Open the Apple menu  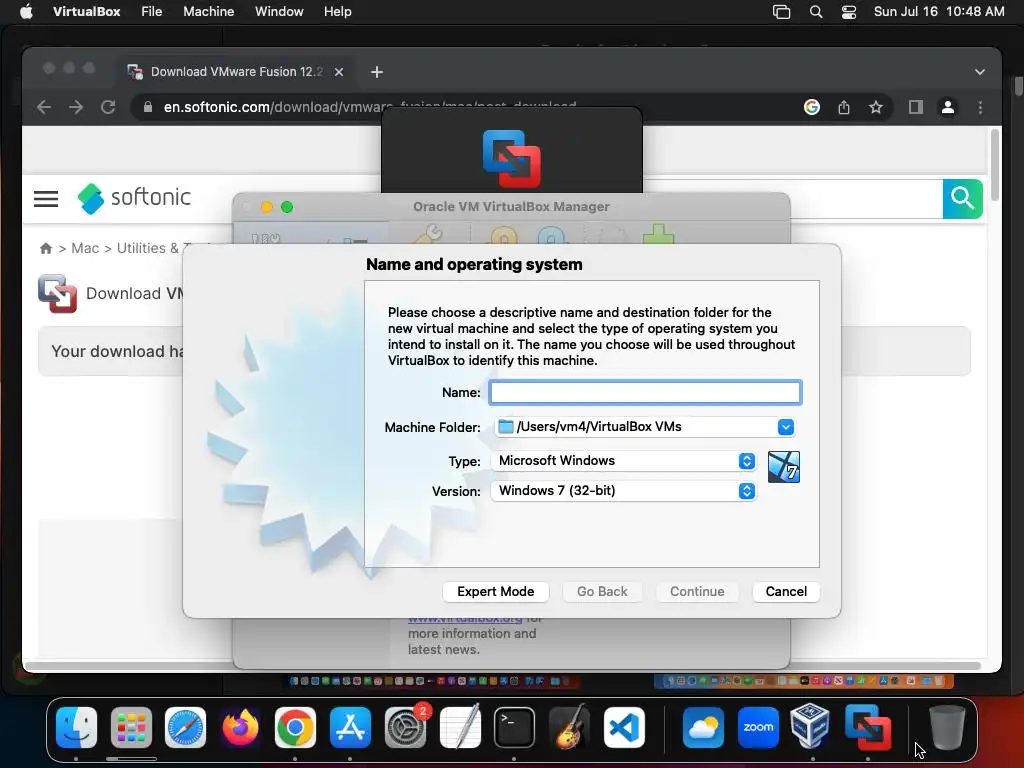point(26,12)
